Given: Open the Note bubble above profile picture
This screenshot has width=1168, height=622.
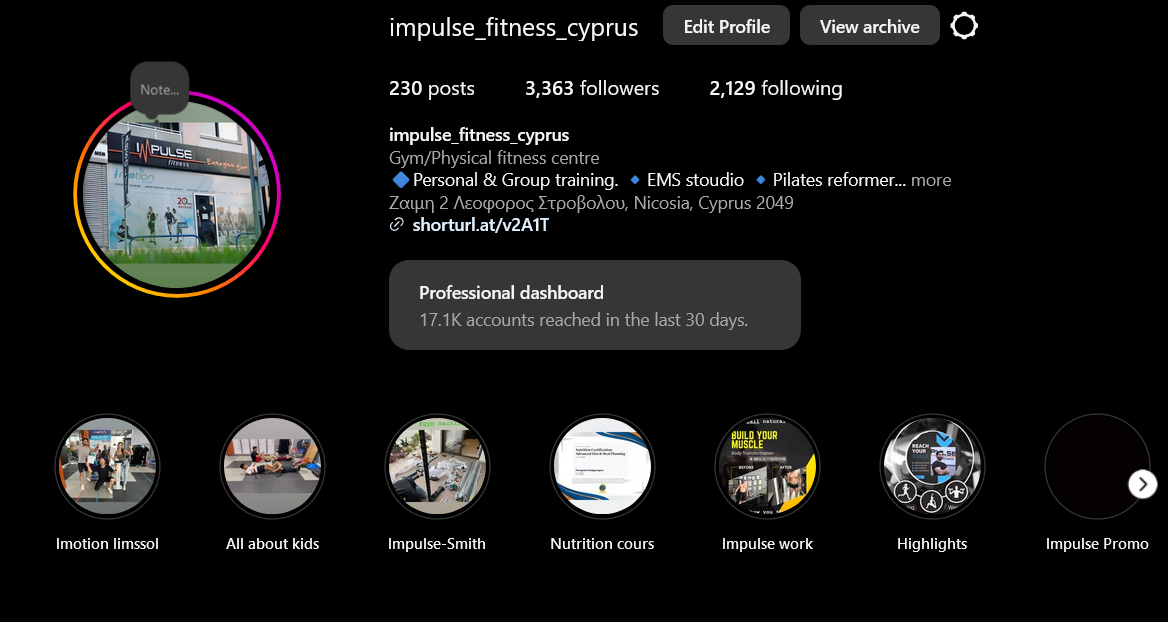Looking at the screenshot, I should pos(159,90).
